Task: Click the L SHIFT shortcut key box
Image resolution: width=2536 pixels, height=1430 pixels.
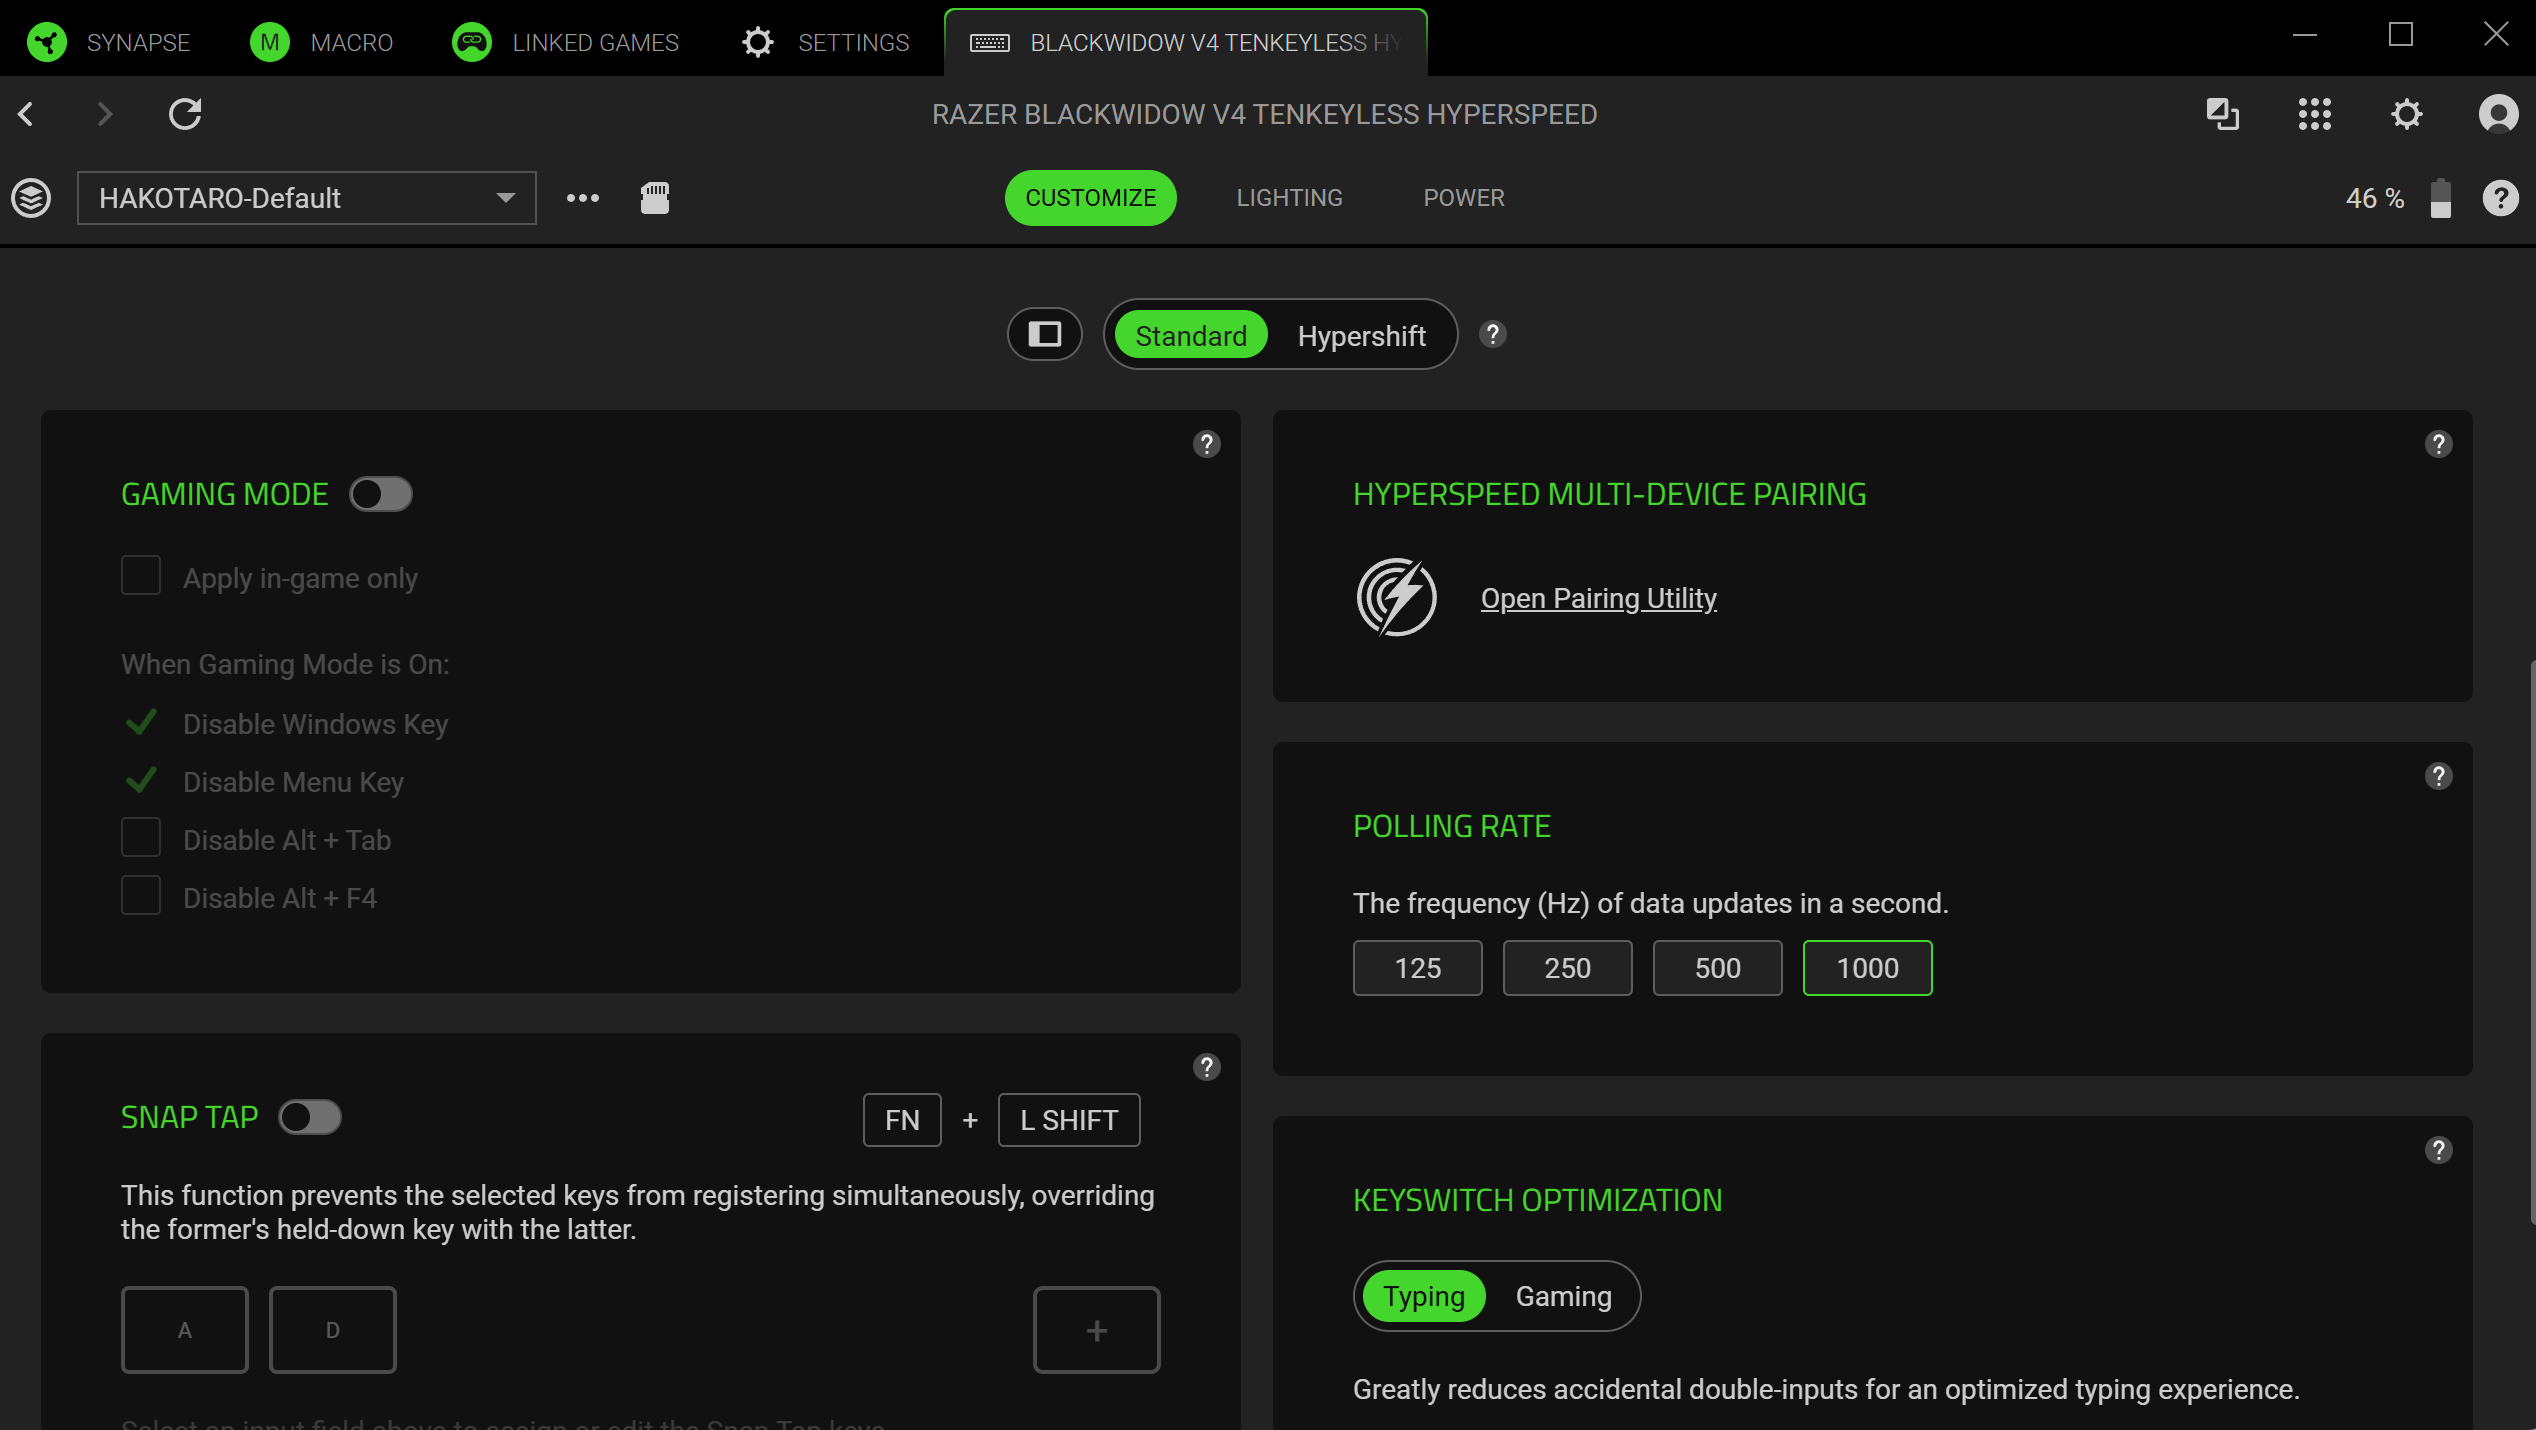Action: [1069, 1120]
